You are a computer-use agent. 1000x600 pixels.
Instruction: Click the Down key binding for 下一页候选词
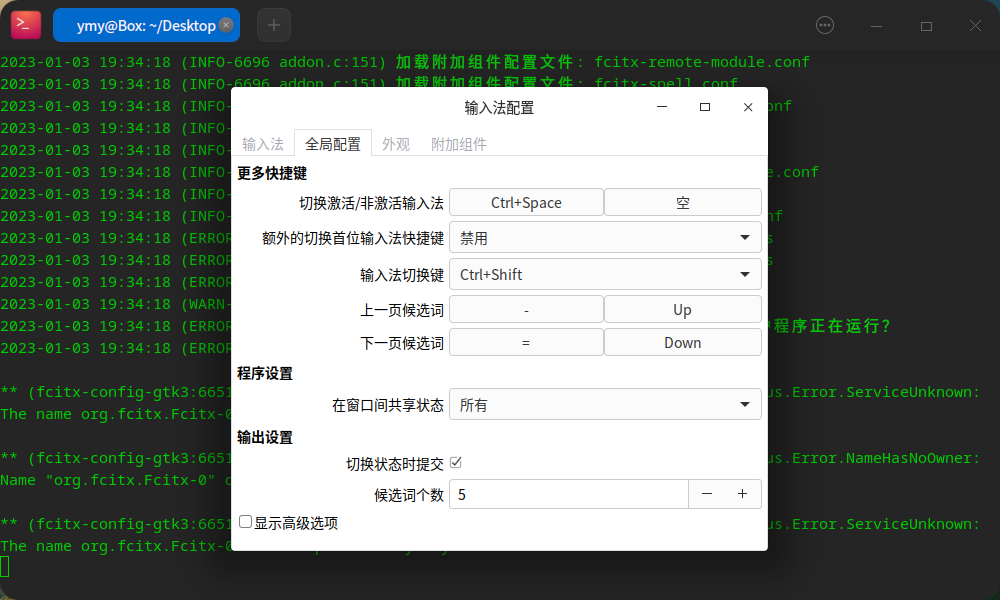(x=683, y=342)
